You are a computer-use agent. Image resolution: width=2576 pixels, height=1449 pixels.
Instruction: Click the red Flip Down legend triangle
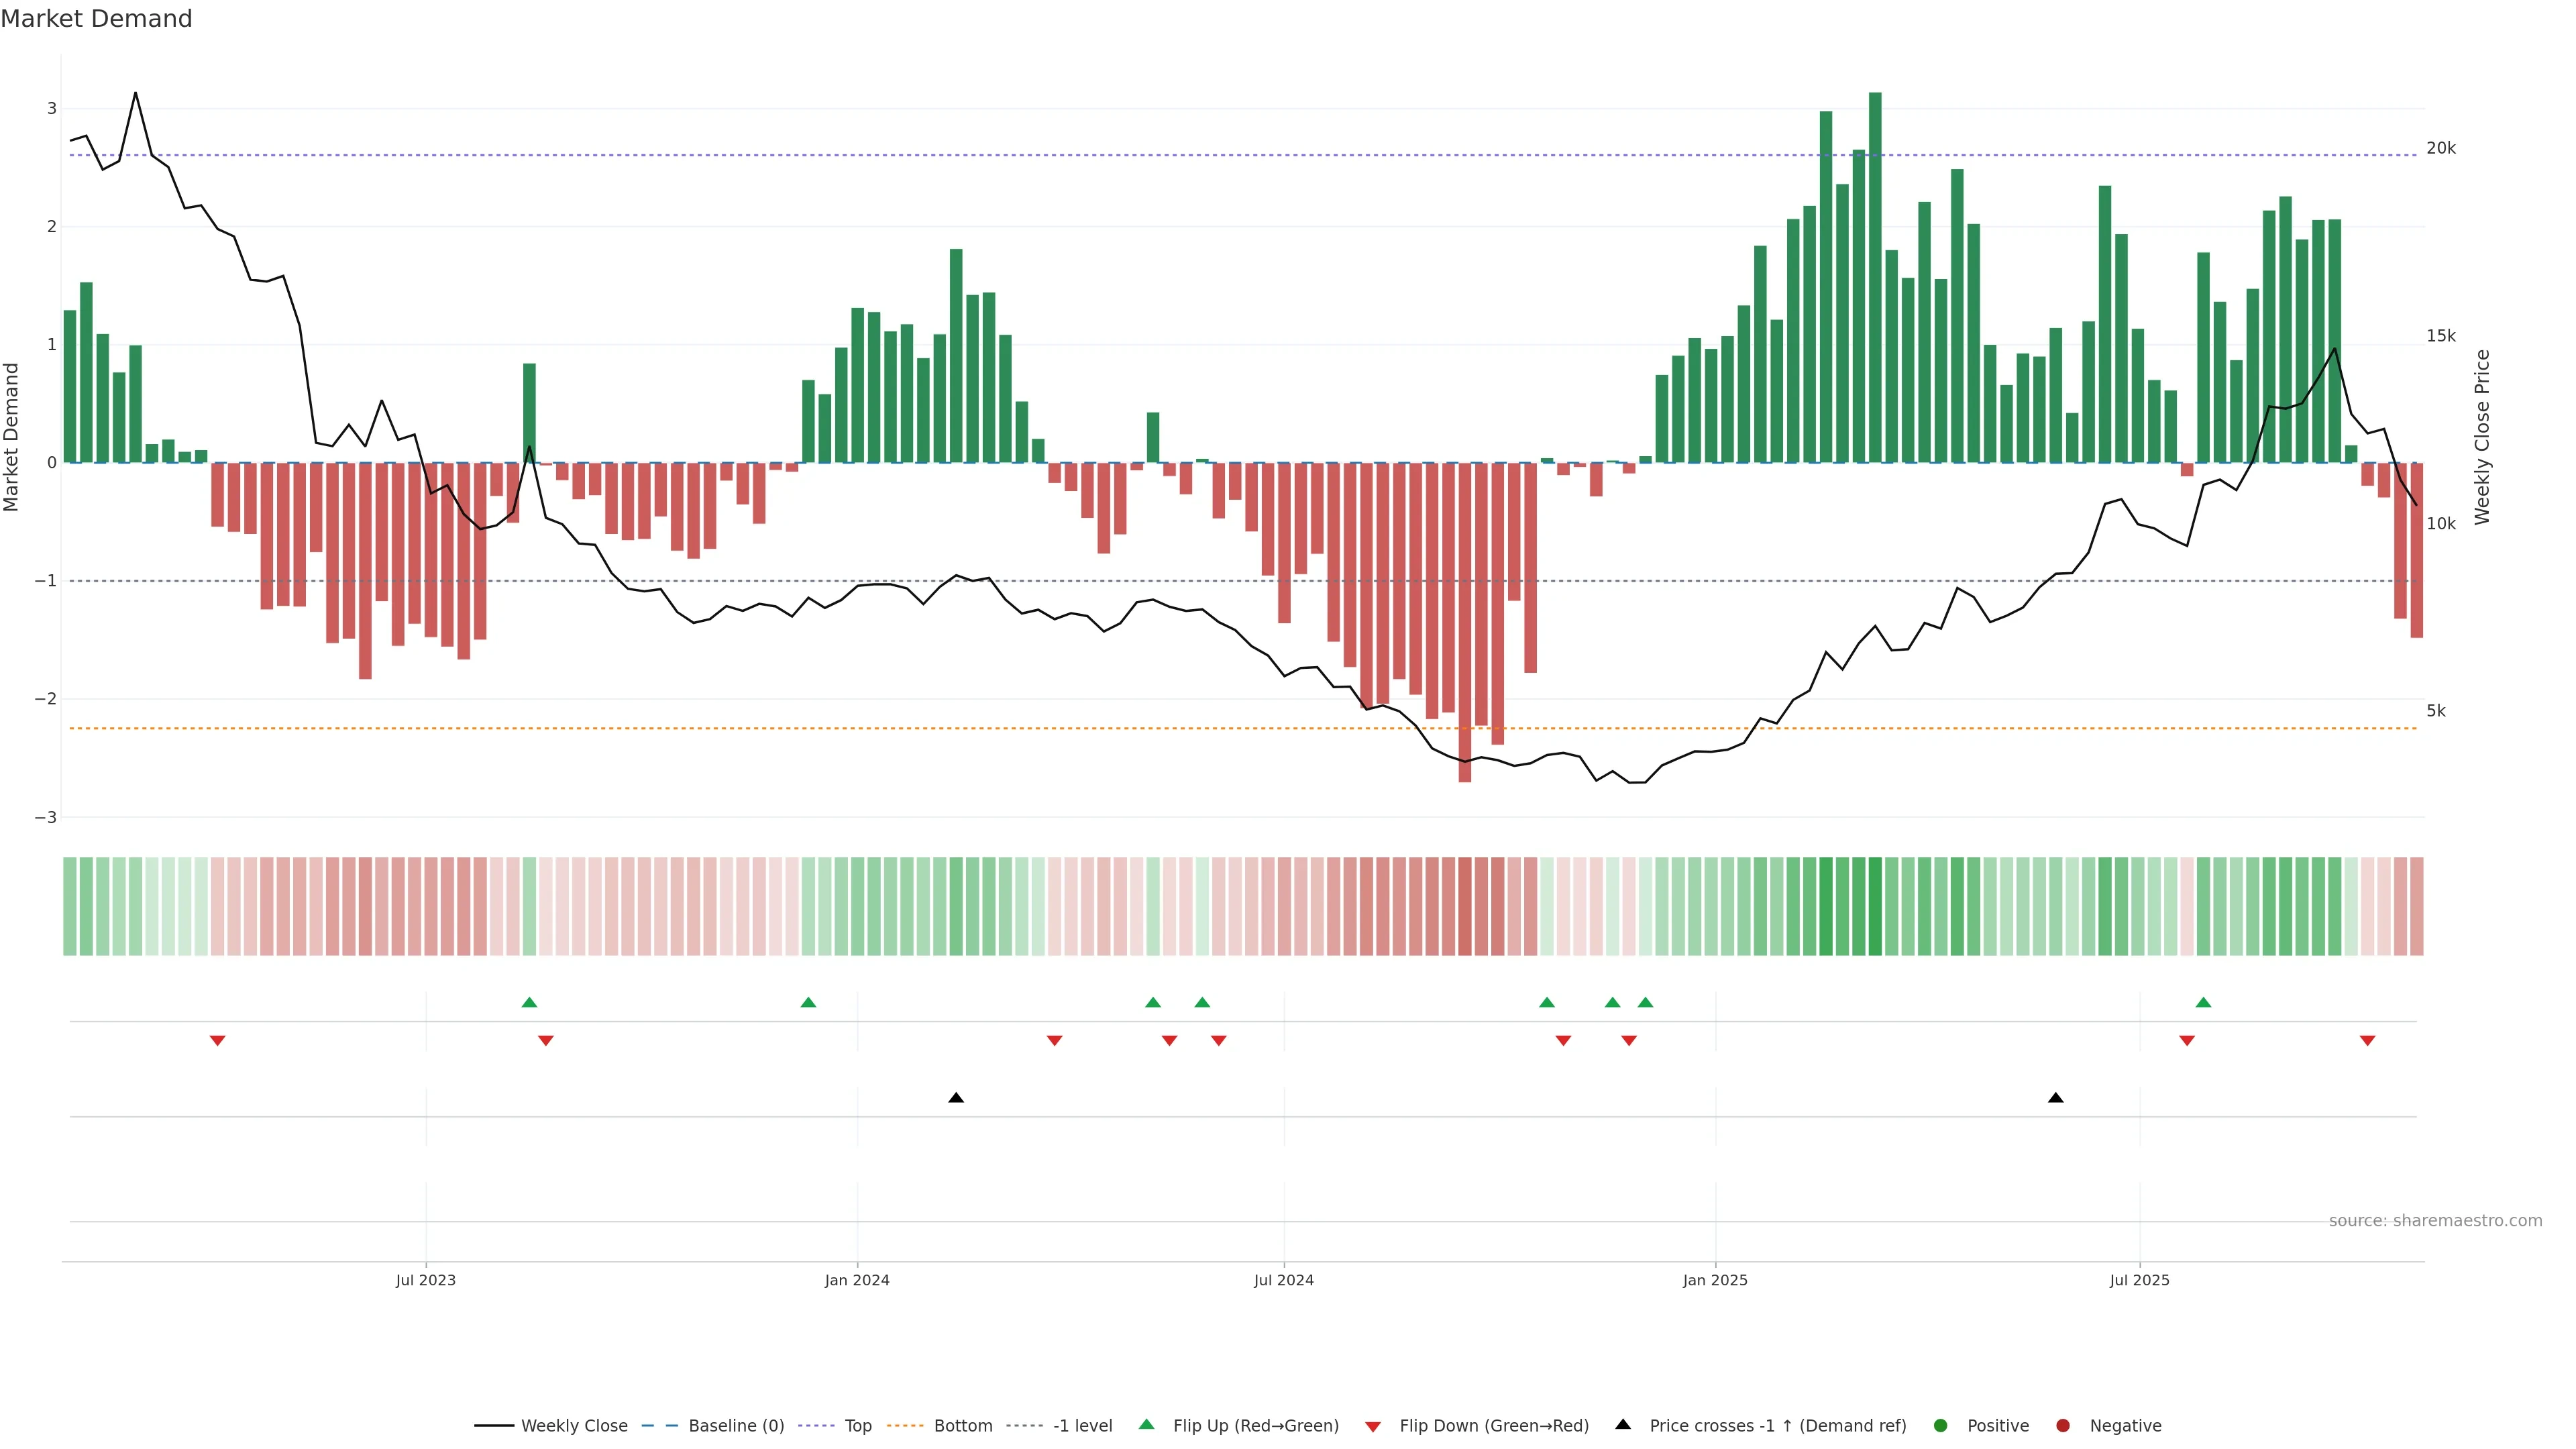[1373, 1427]
